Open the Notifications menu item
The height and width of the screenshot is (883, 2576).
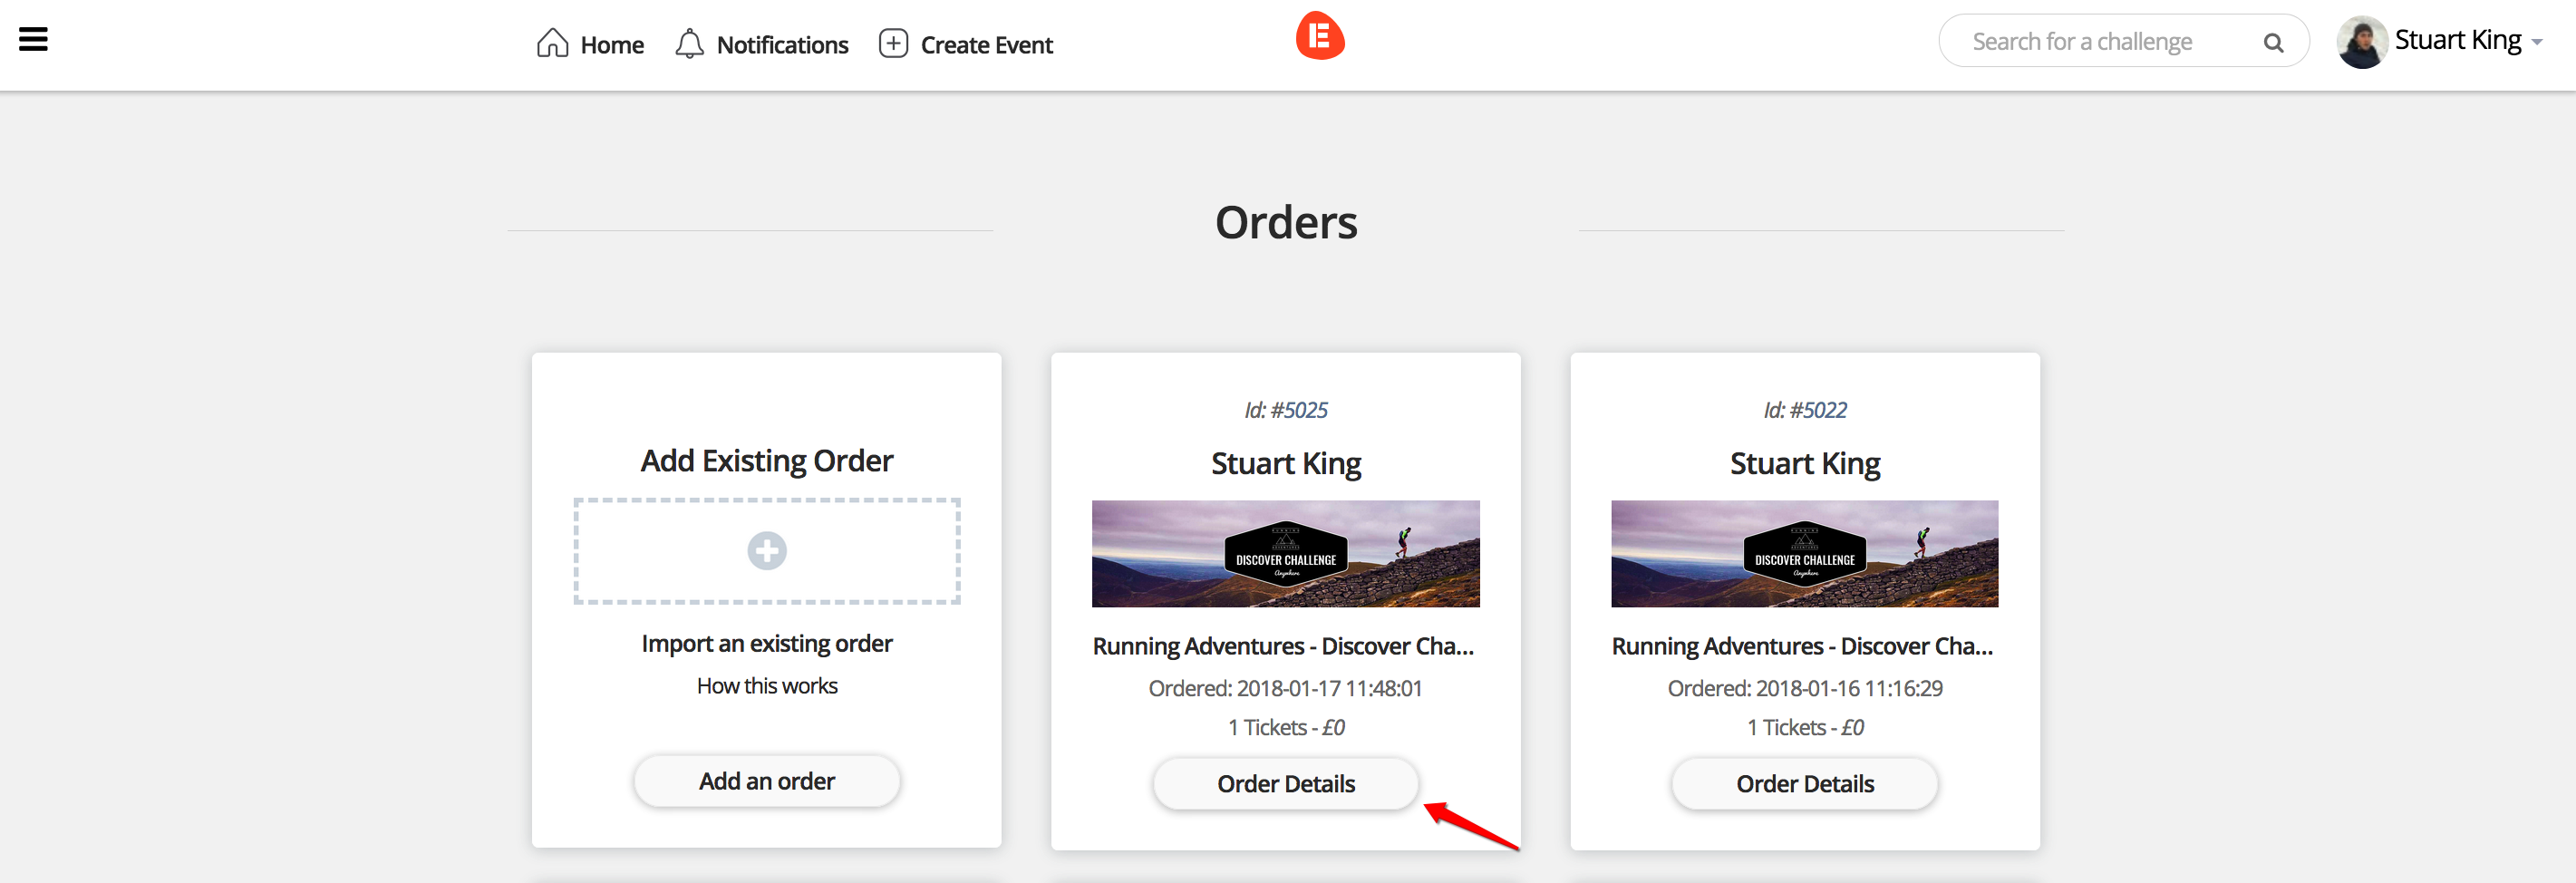tap(782, 45)
